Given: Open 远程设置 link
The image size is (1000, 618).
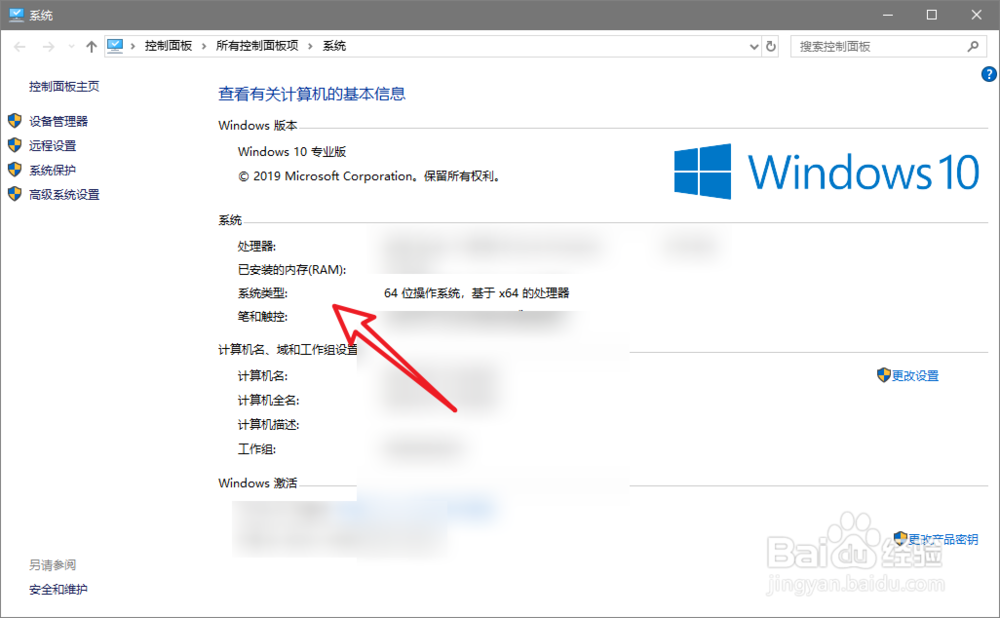Looking at the screenshot, I should (52, 145).
